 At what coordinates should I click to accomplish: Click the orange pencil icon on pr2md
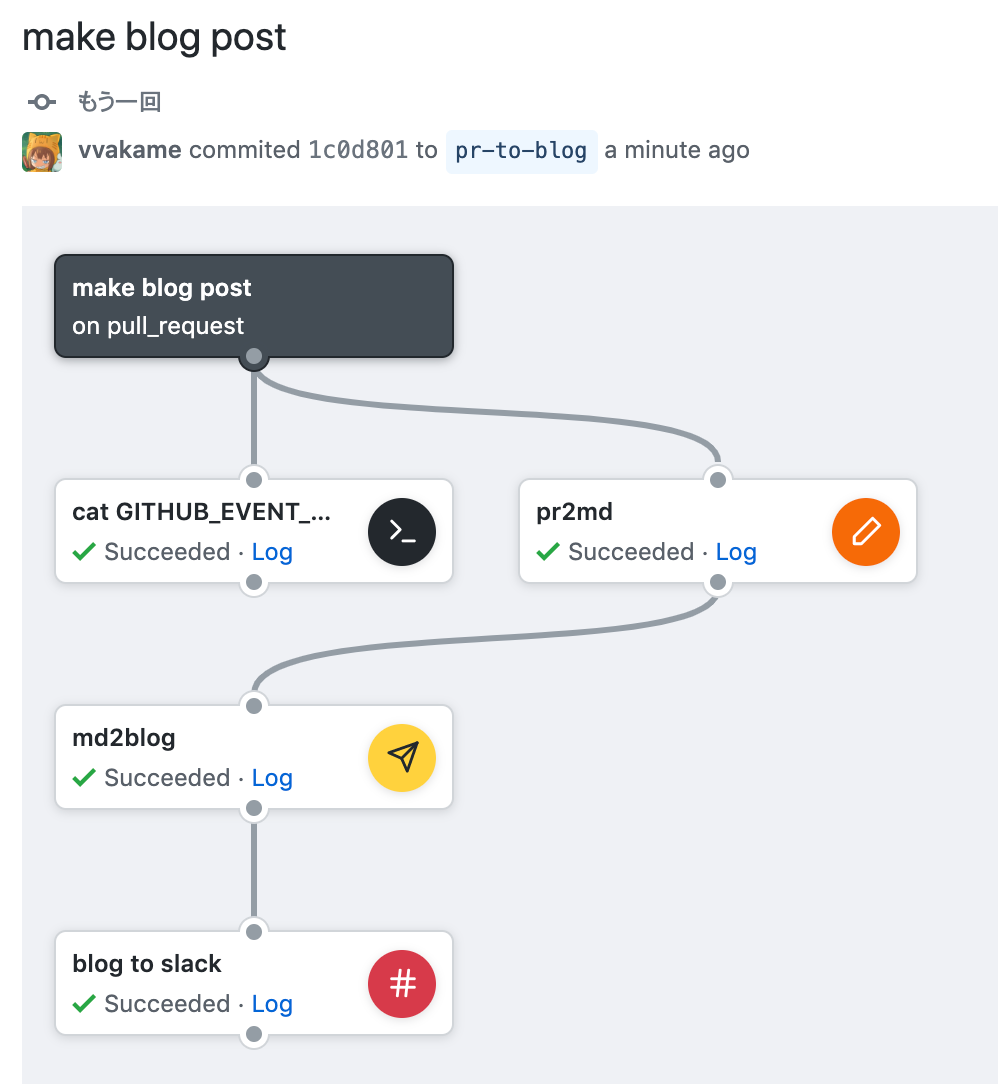click(x=865, y=531)
